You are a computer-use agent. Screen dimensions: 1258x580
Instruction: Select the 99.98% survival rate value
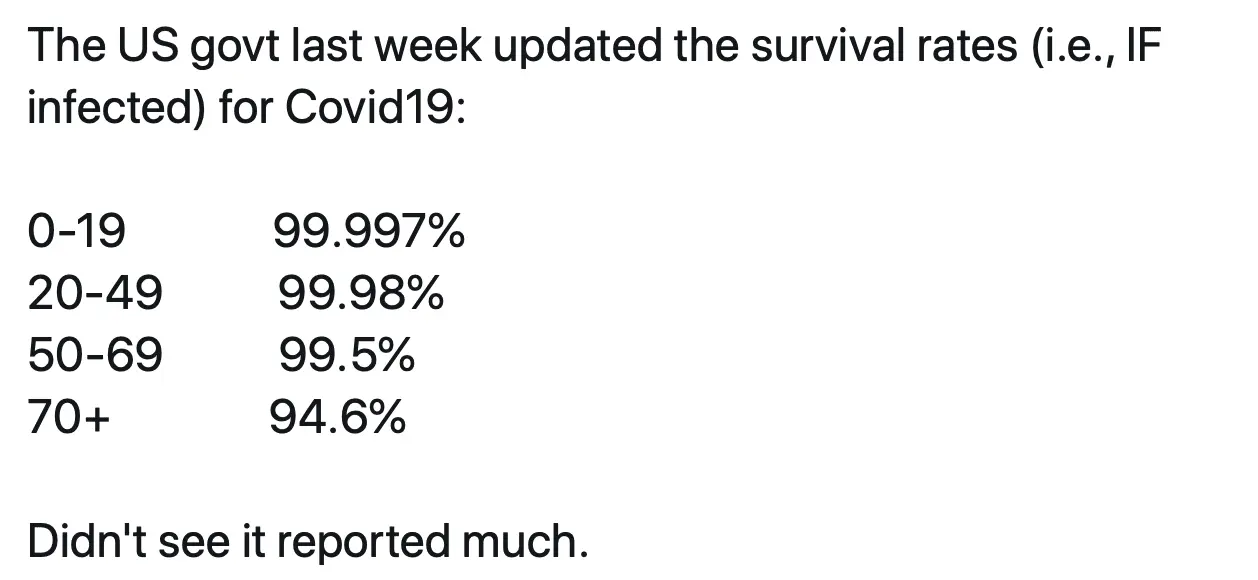click(360, 294)
